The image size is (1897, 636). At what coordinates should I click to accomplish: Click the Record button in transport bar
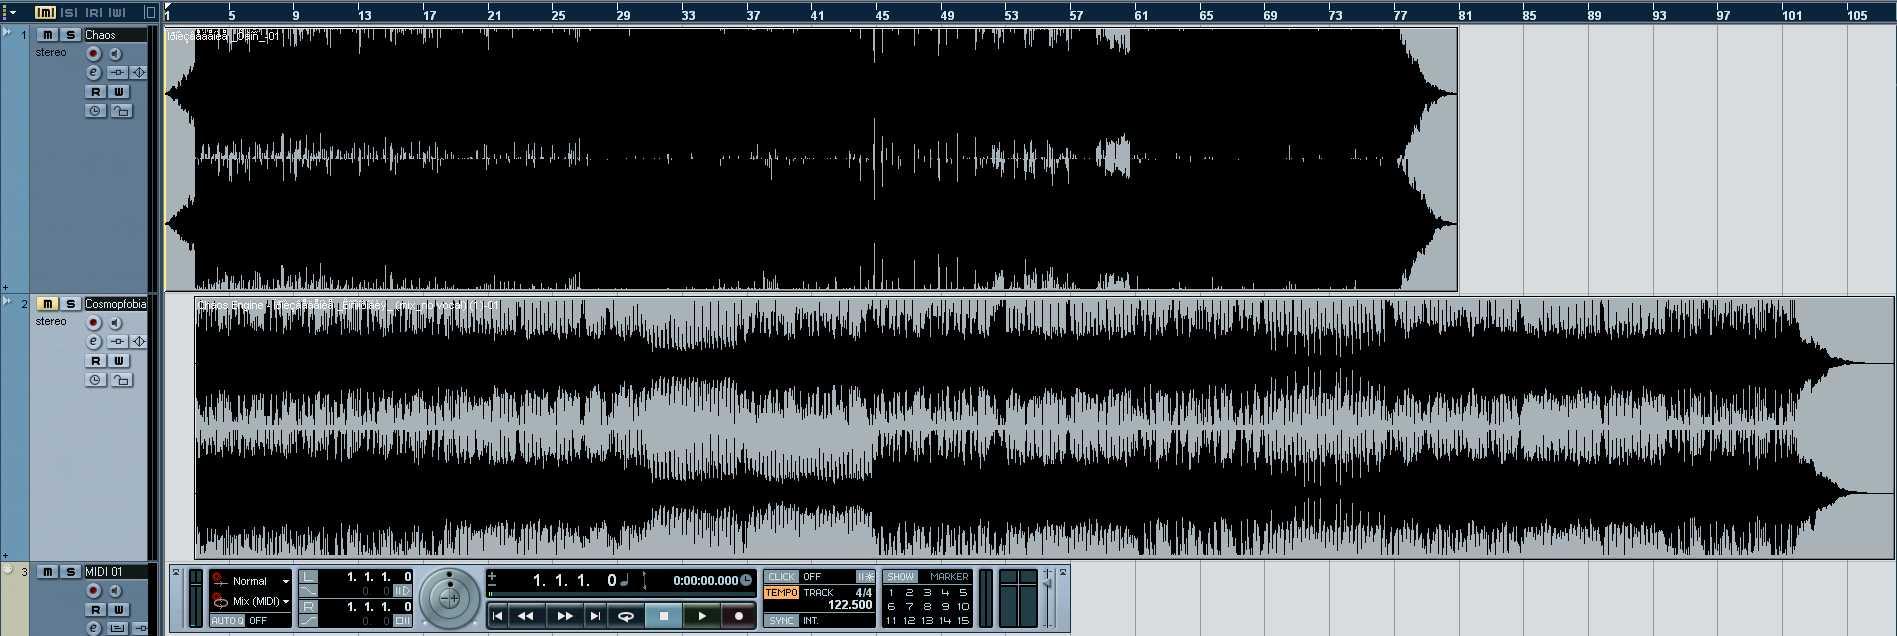[x=739, y=616]
